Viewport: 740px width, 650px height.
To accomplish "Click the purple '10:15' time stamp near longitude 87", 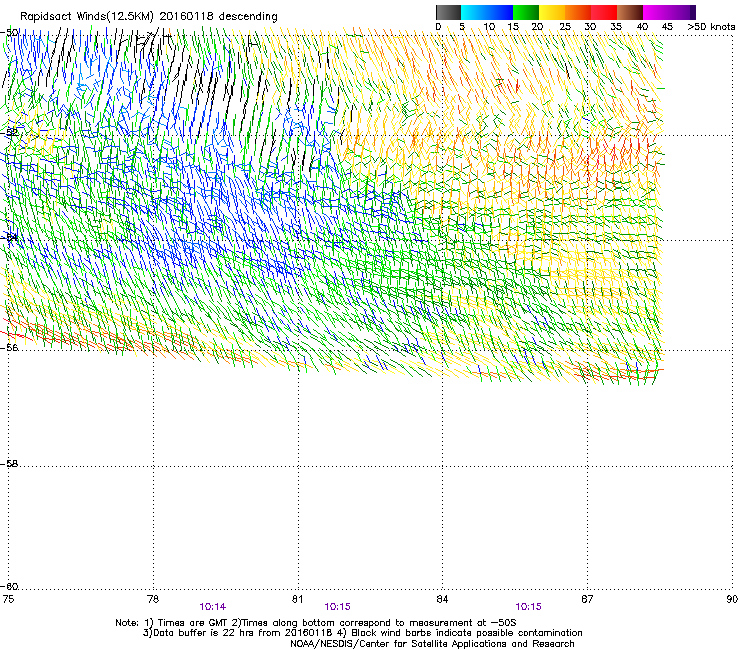I will 529,607.
